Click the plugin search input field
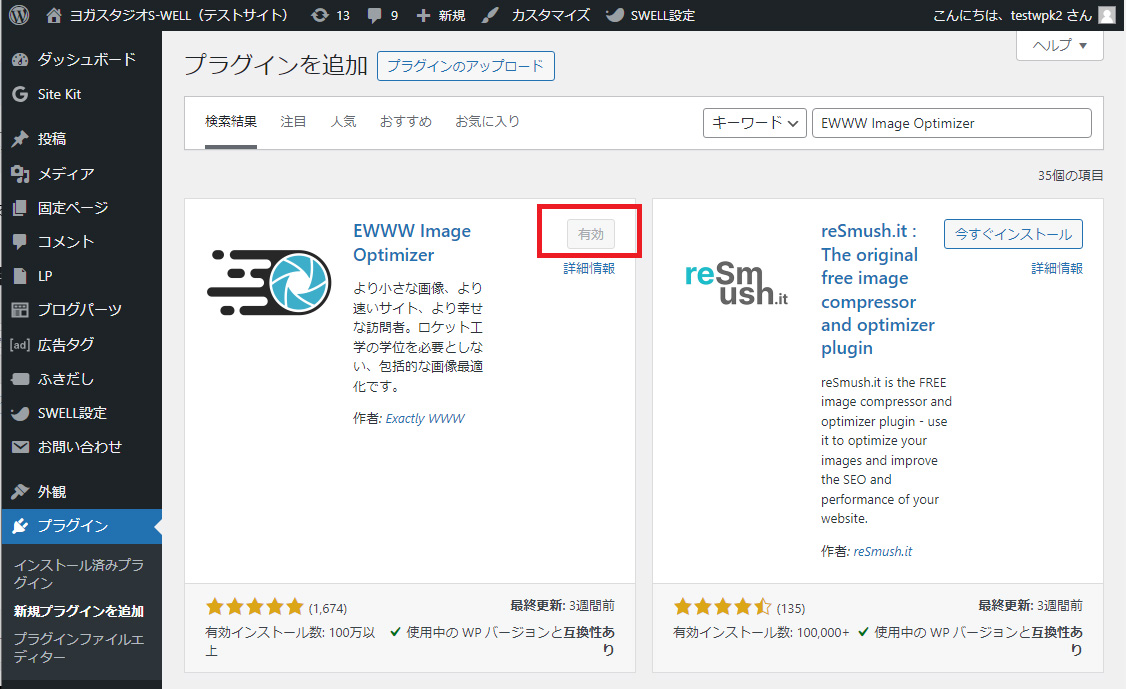The height and width of the screenshot is (689, 1127). pyautogui.click(x=952, y=123)
